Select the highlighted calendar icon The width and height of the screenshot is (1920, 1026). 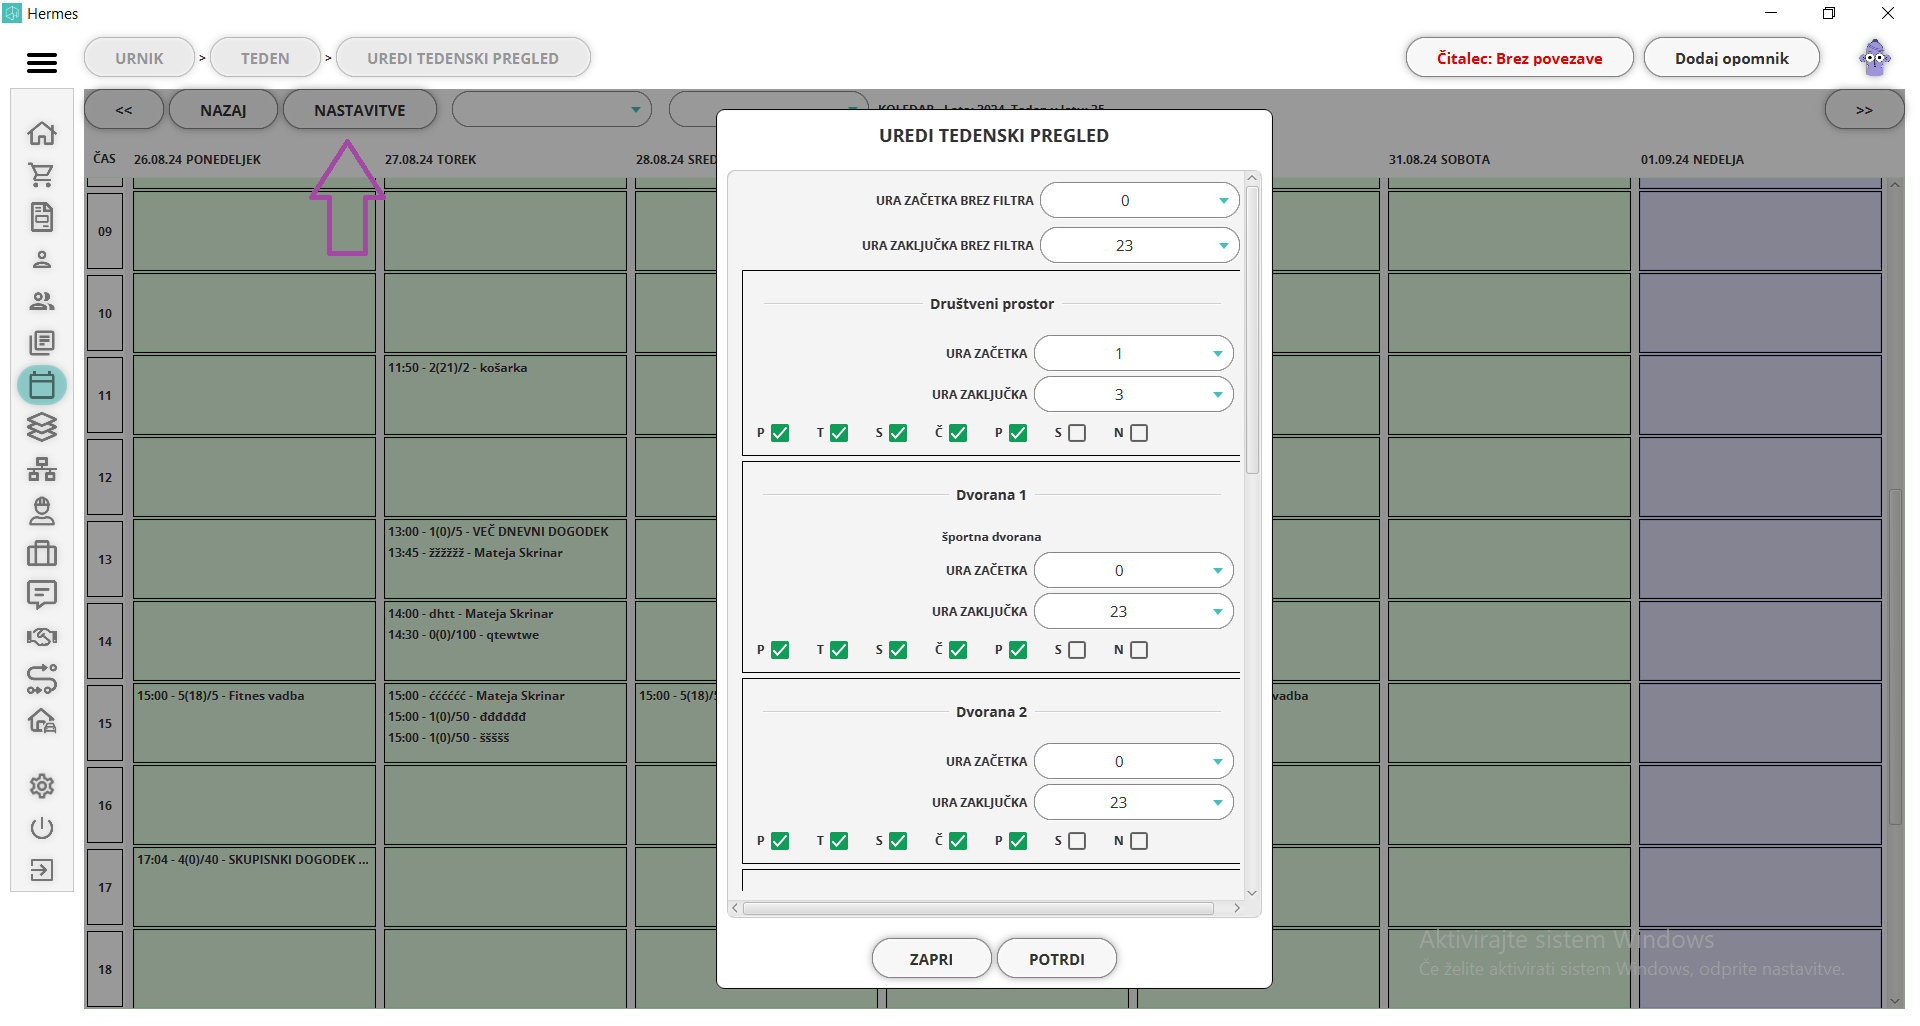click(x=41, y=385)
